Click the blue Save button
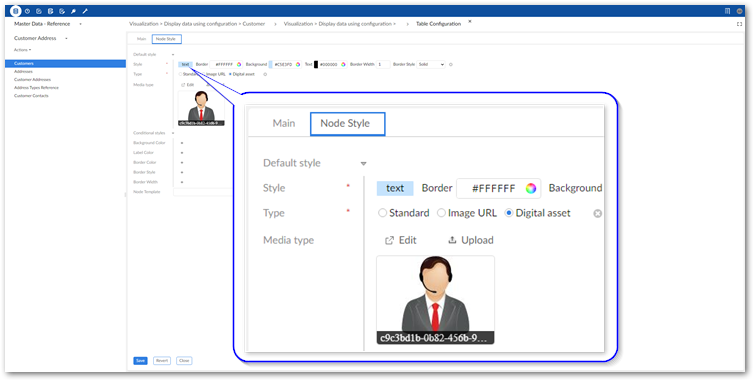 [x=140, y=361]
